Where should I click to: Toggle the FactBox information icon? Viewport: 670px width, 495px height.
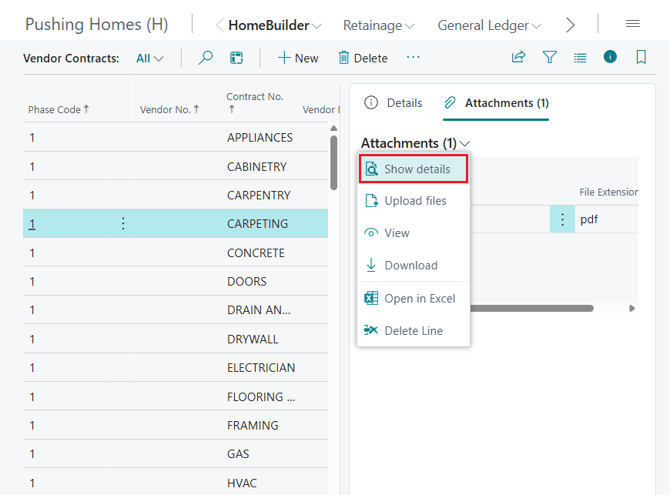tap(610, 56)
